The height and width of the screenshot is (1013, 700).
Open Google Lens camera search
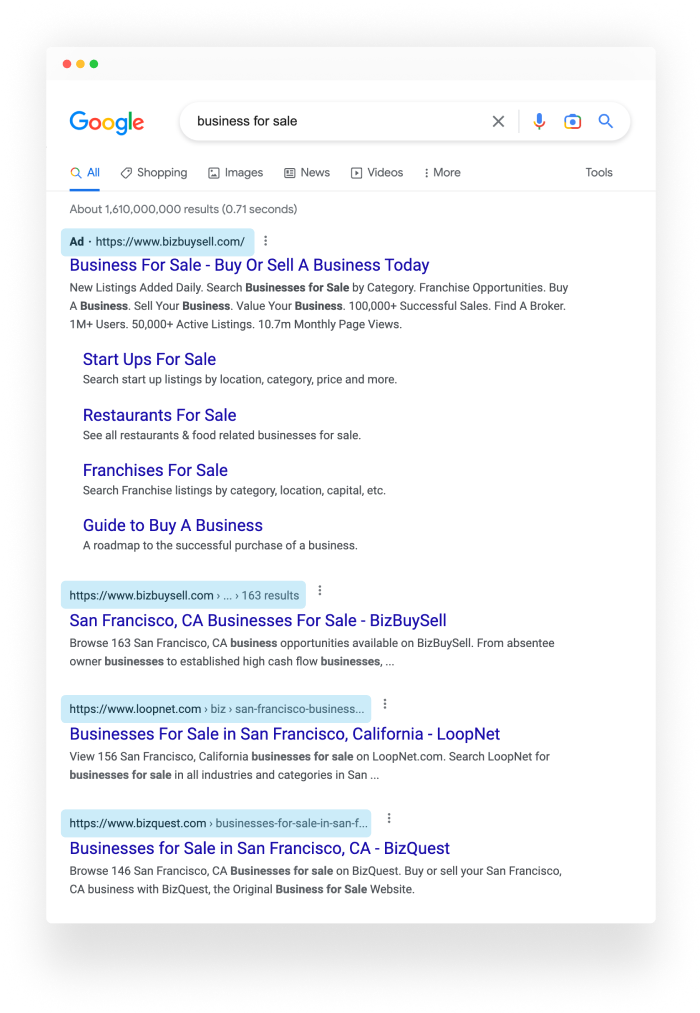pyautogui.click(x=572, y=121)
